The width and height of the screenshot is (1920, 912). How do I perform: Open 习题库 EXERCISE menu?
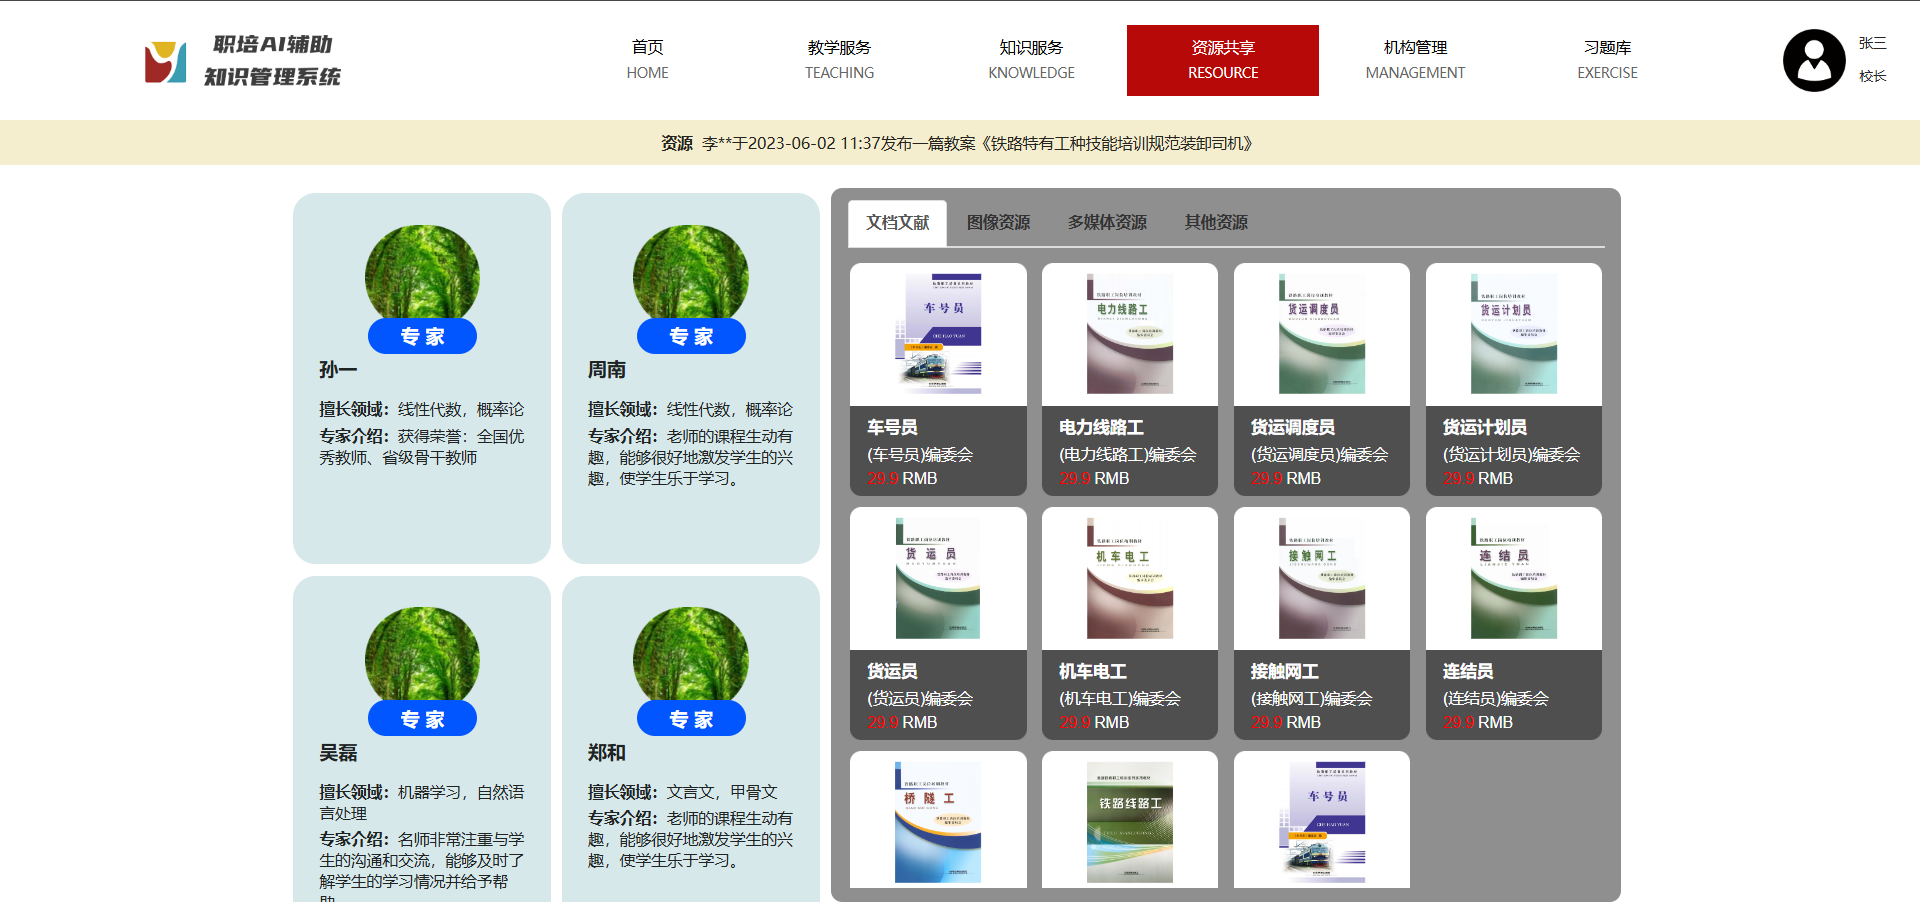point(1607,60)
